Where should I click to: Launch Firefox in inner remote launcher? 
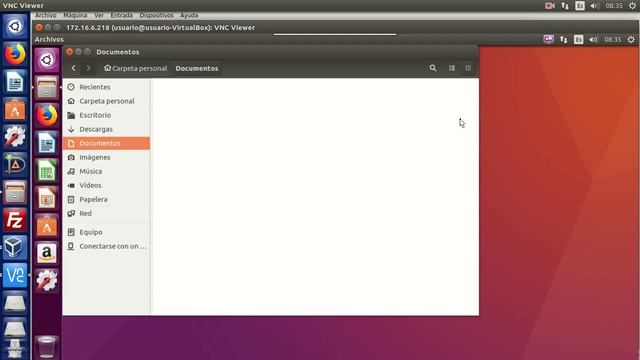tap(47, 115)
